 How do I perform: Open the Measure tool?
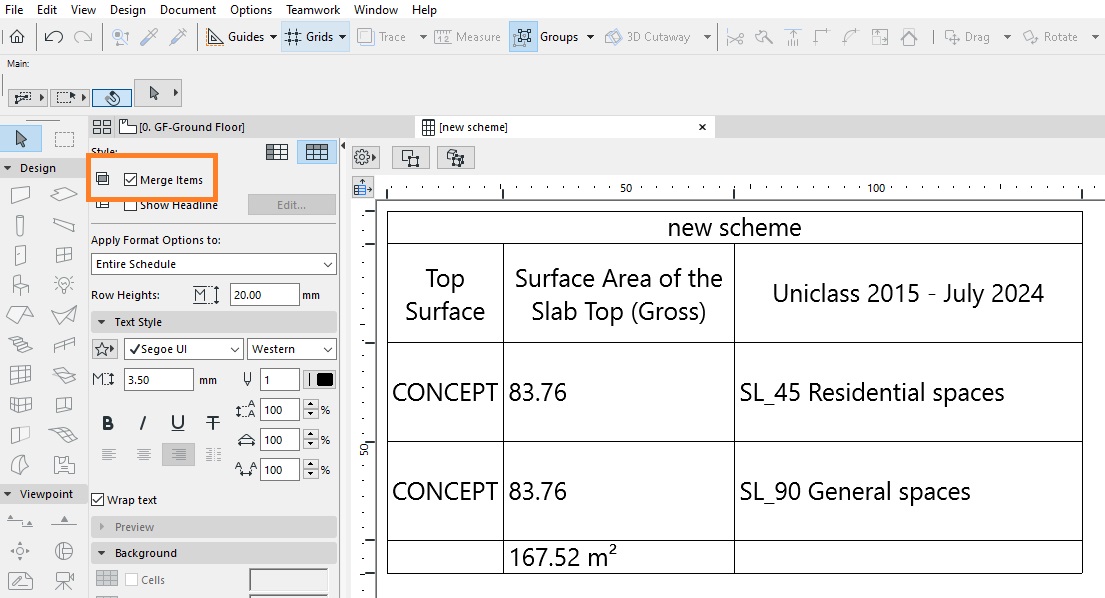pos(466,36)
